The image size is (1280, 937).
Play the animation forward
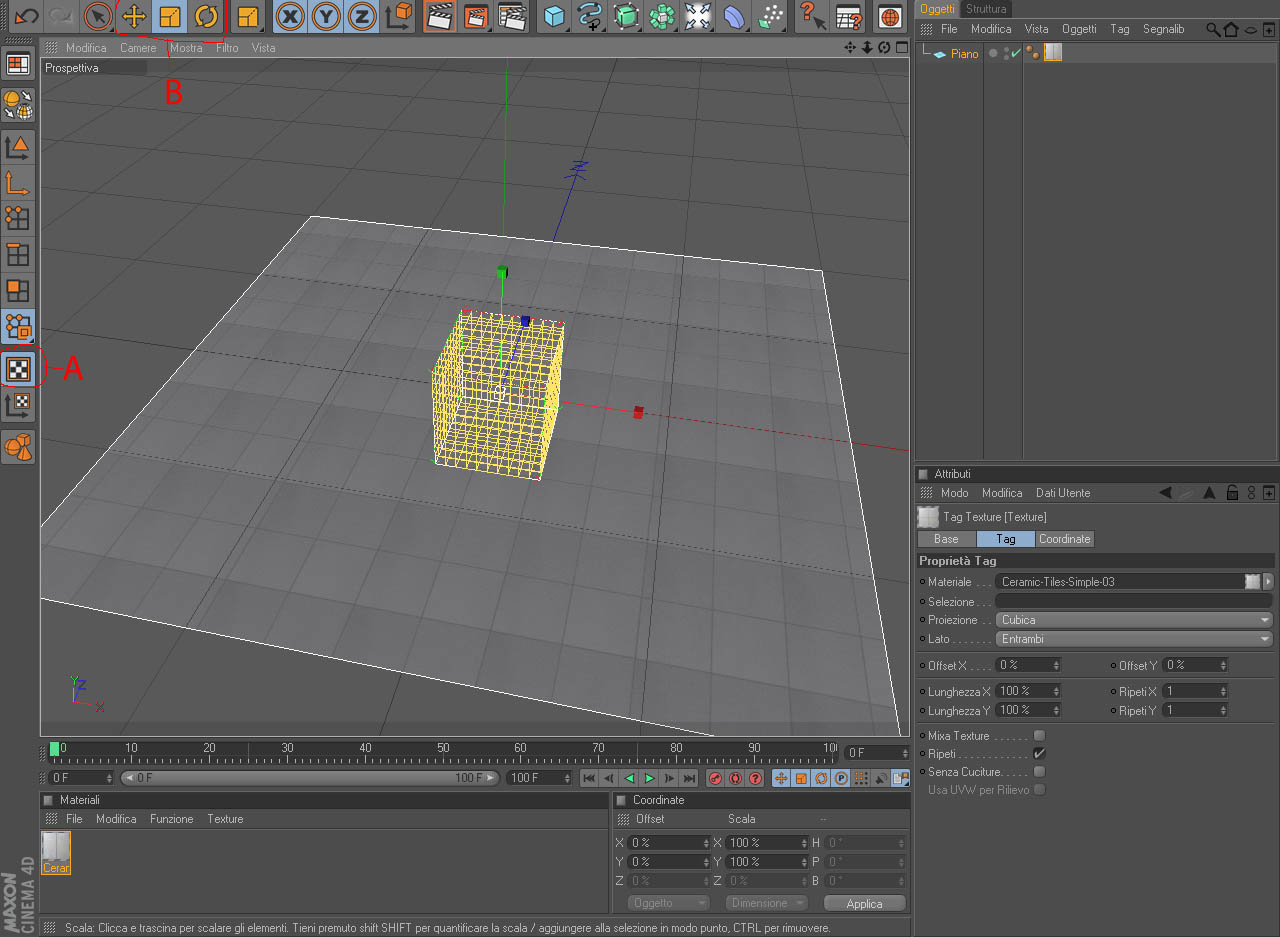coord(649,778)
